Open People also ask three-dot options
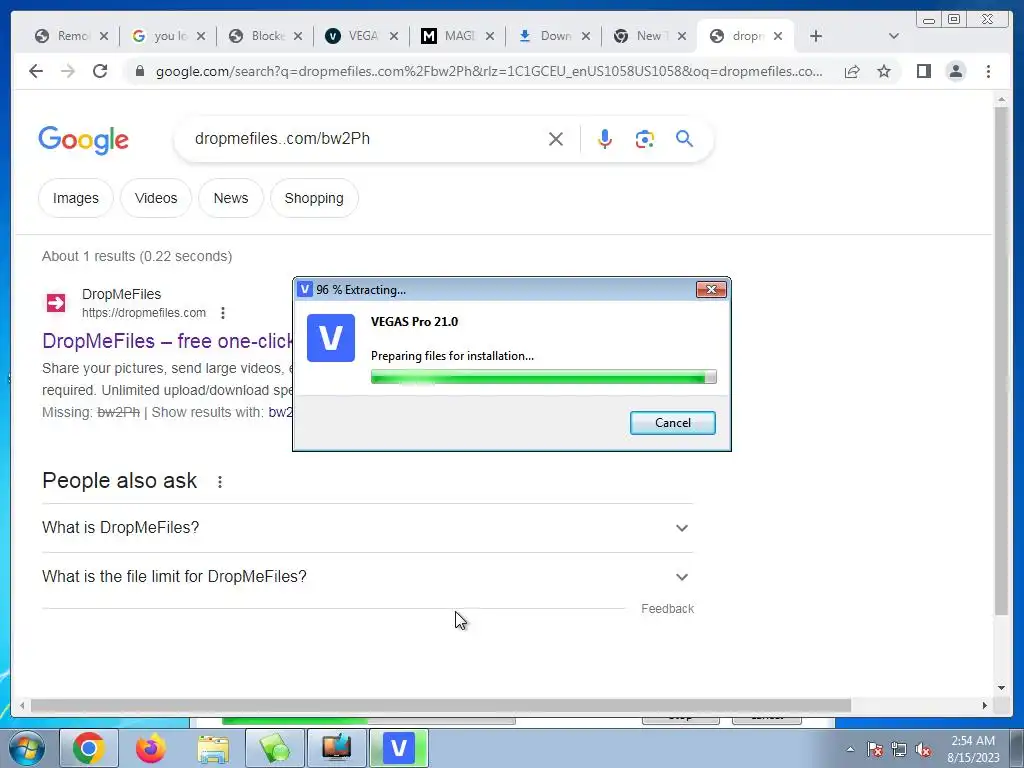 pyautogui.click(x=220, y=482)
